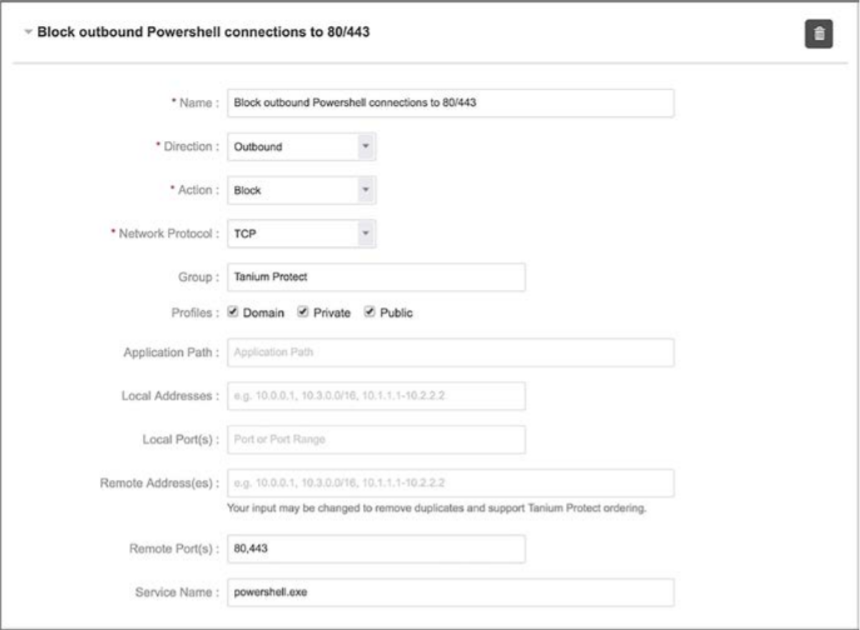Viewport: 860px width, 630px height.
Task: Click the Remote Port(s) field
Action: (375, 549)
